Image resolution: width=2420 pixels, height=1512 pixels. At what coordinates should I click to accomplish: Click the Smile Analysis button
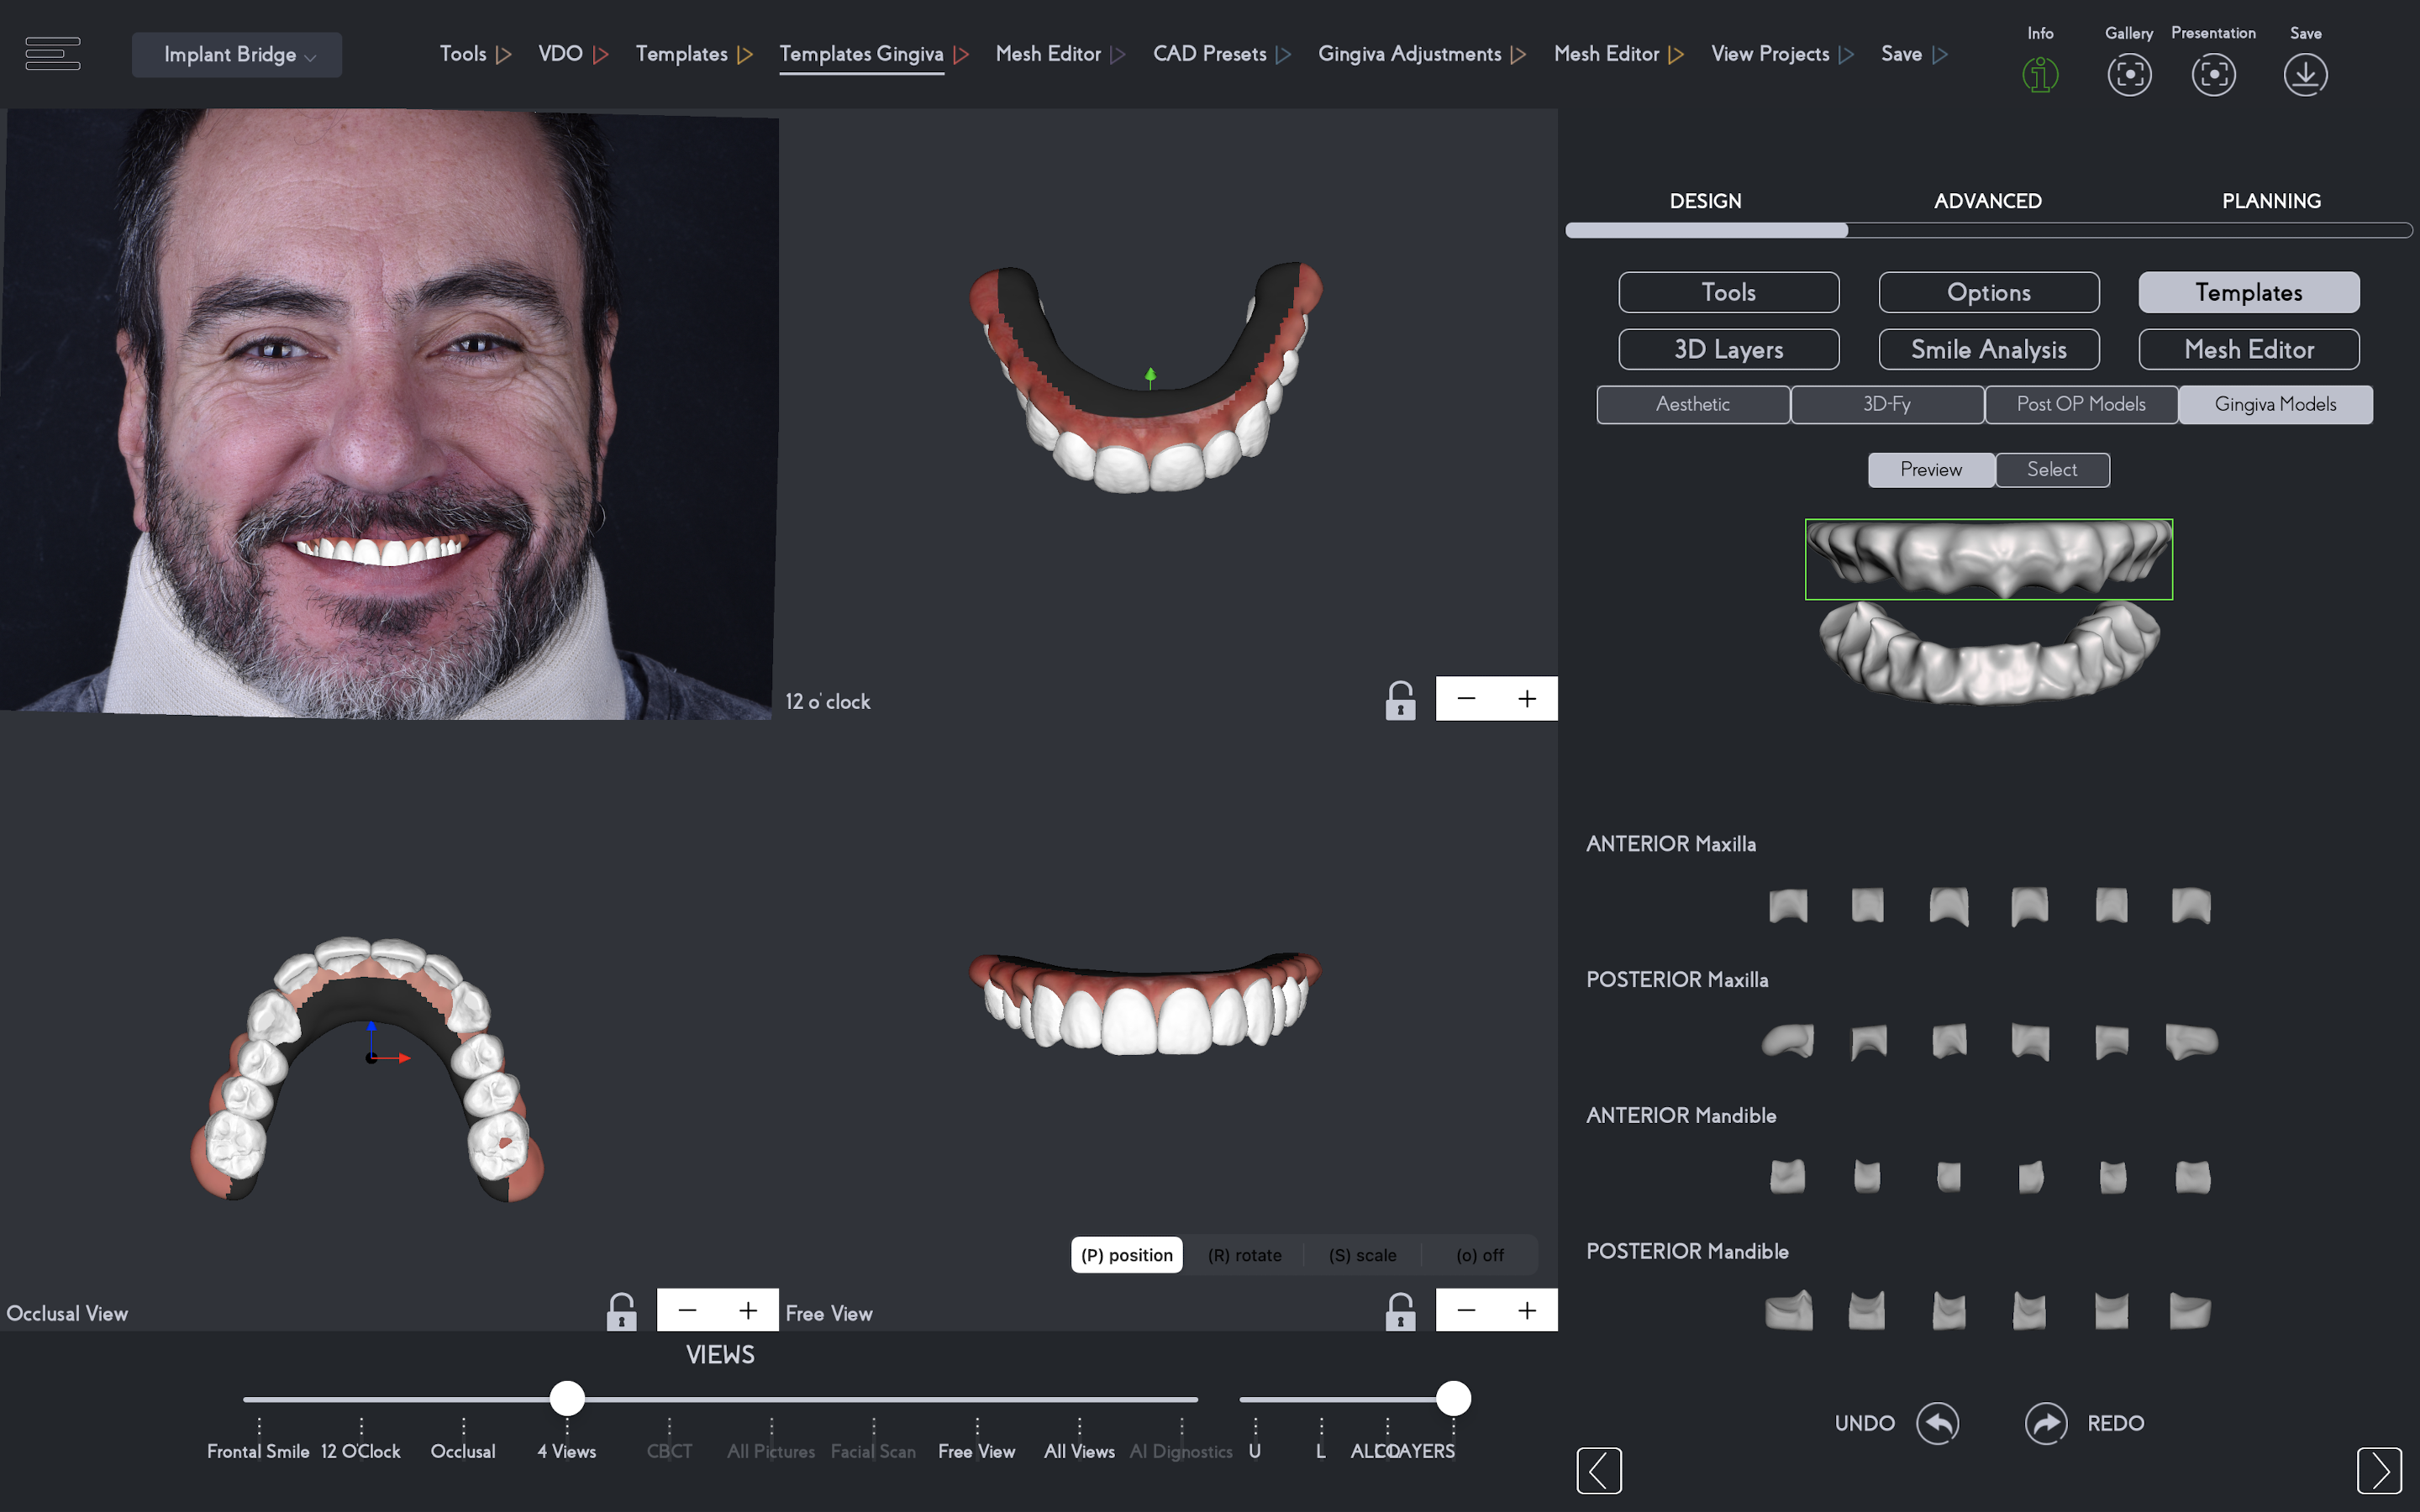coord(1988,349)
